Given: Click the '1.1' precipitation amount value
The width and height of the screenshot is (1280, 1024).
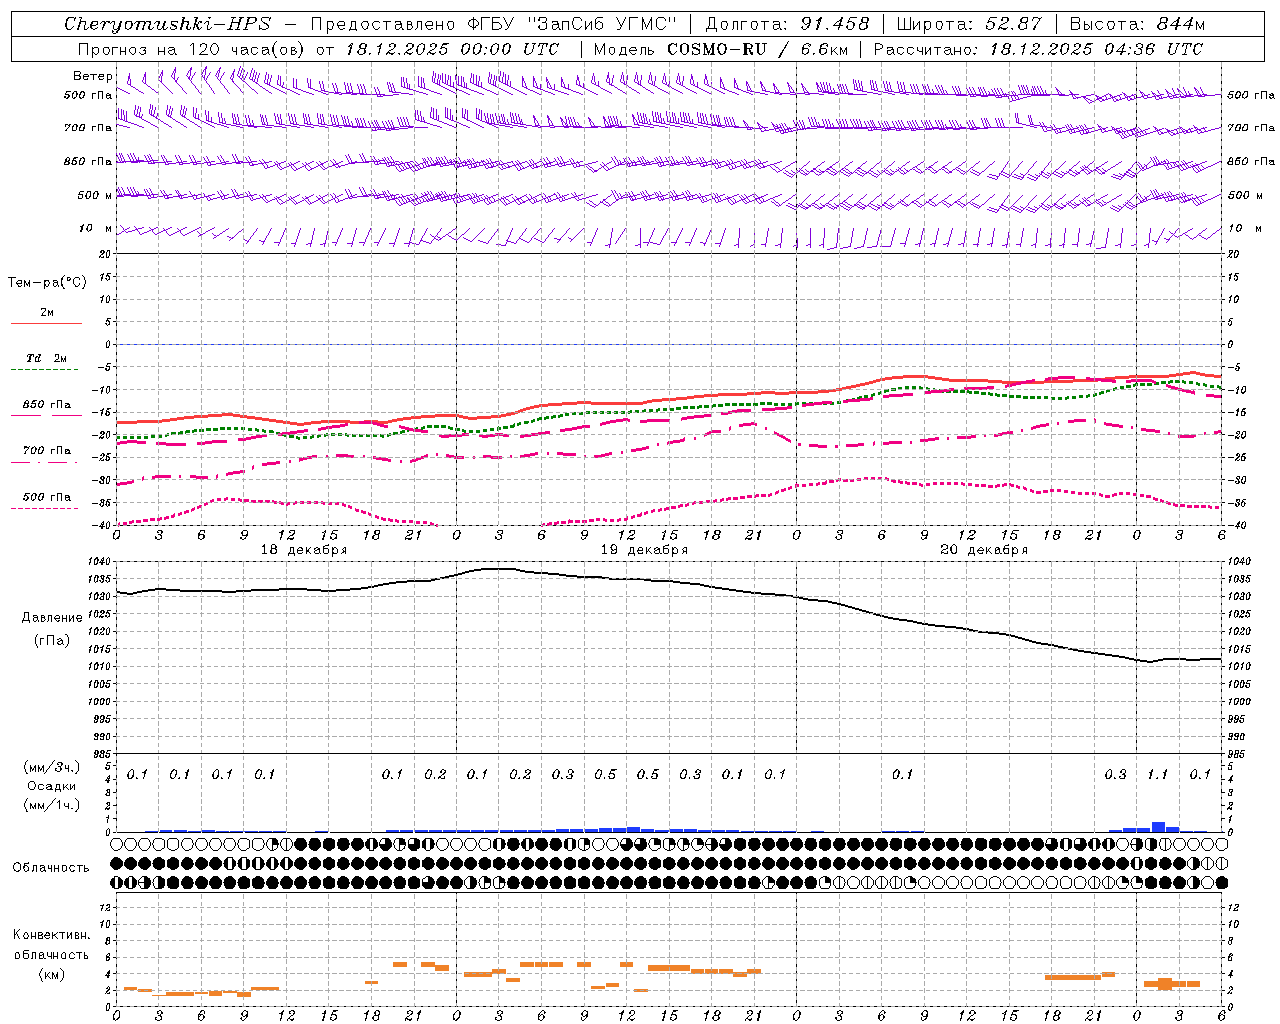Looking at the screenshot, I should [x=1157, y=775].
